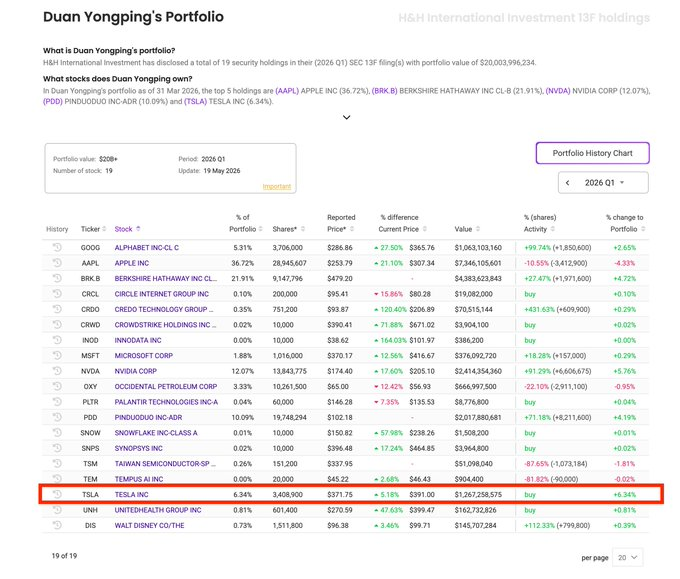Open history icon for BRK.B row
Screen dimensions: 680x579
pyautogui.click(x=57, y=278)
